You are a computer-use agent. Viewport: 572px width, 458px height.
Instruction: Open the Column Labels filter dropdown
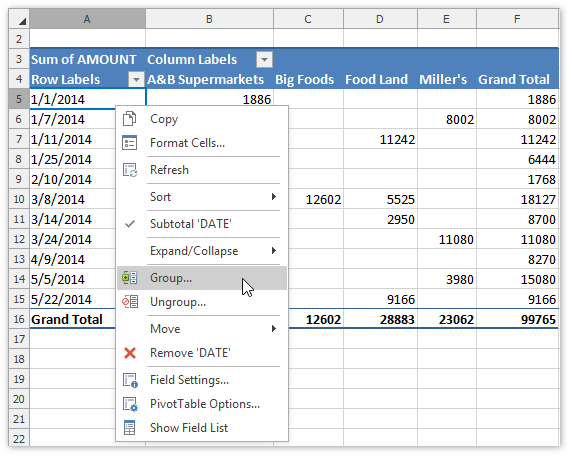click(x=264, y=59)
